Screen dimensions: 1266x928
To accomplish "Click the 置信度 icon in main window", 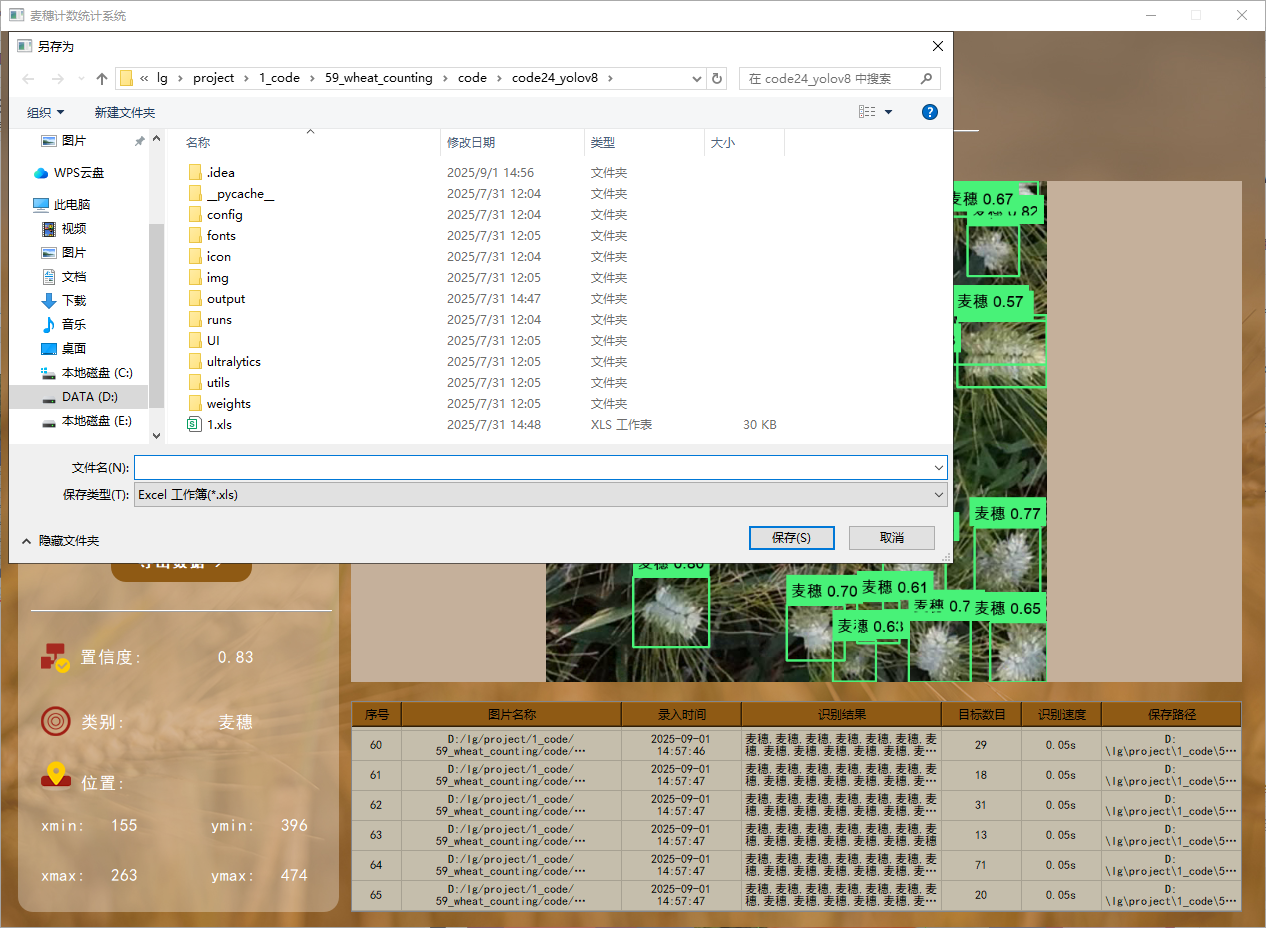I will point(55,657).
